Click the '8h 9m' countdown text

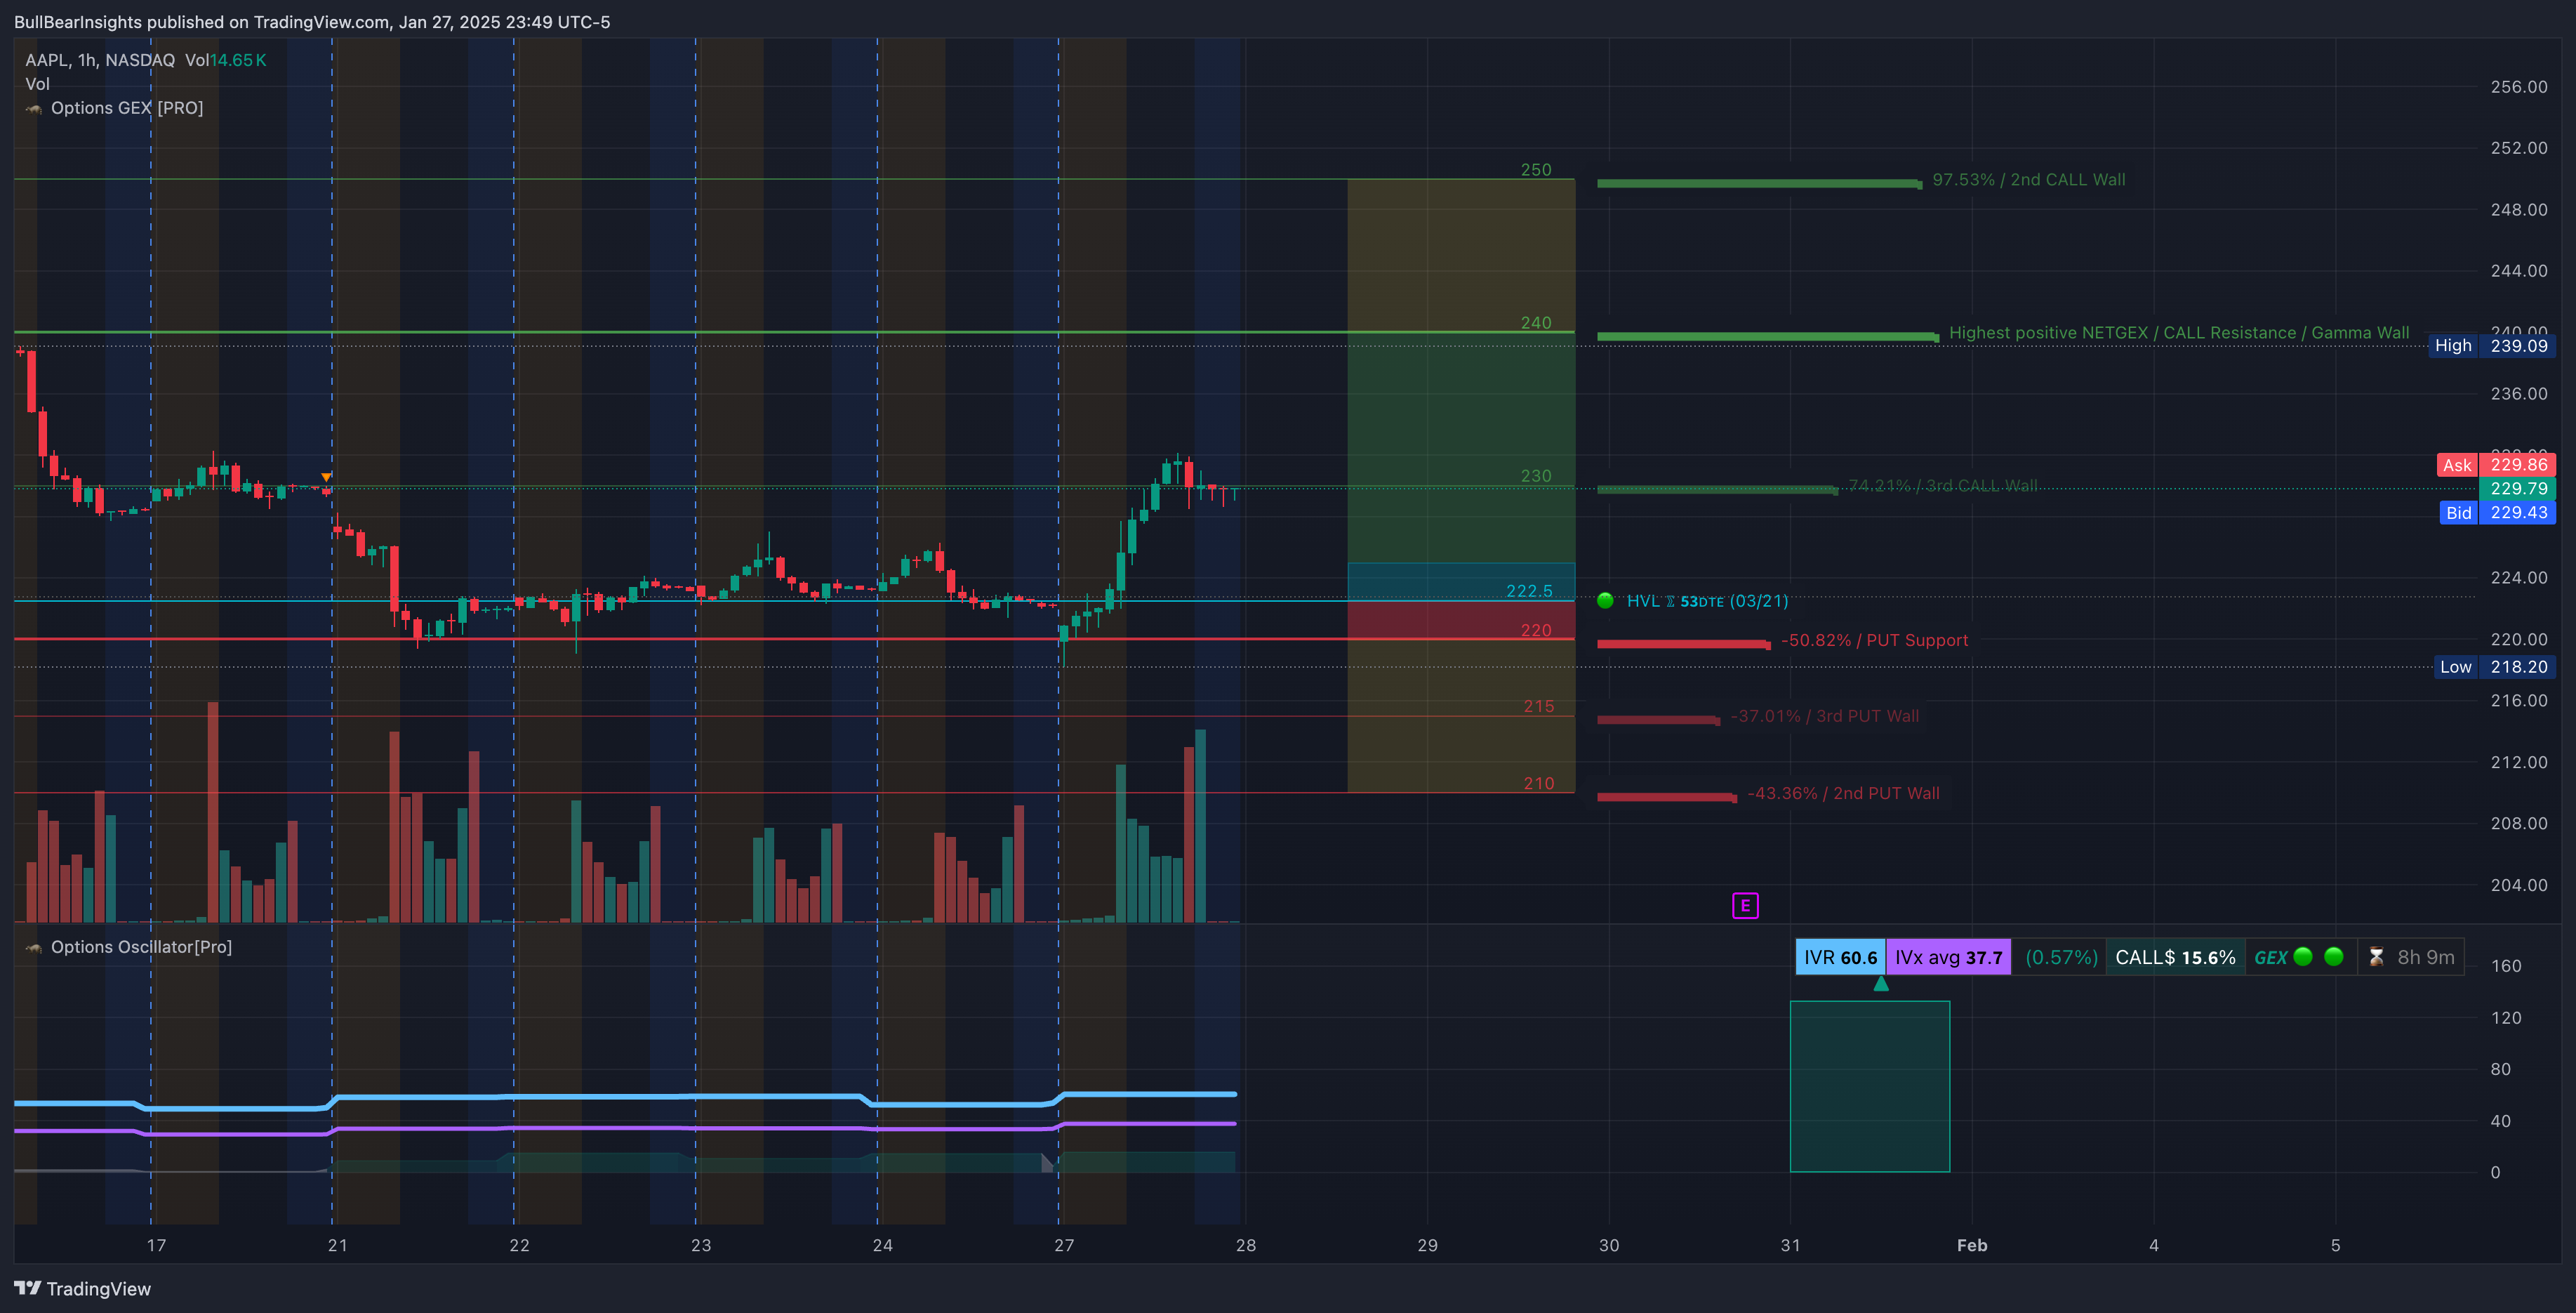[x=2425, y=957]
